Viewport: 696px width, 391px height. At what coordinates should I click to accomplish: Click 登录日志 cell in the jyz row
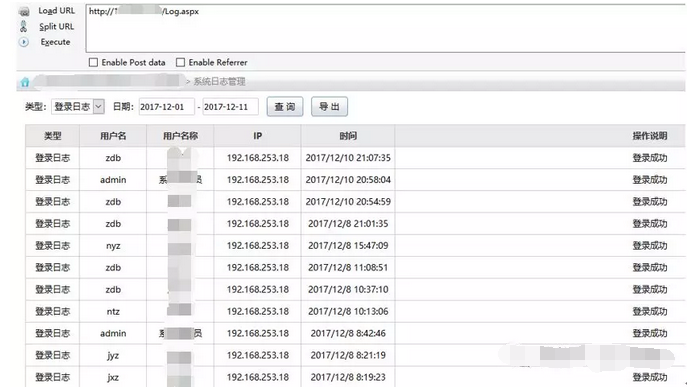coord(52,355)
